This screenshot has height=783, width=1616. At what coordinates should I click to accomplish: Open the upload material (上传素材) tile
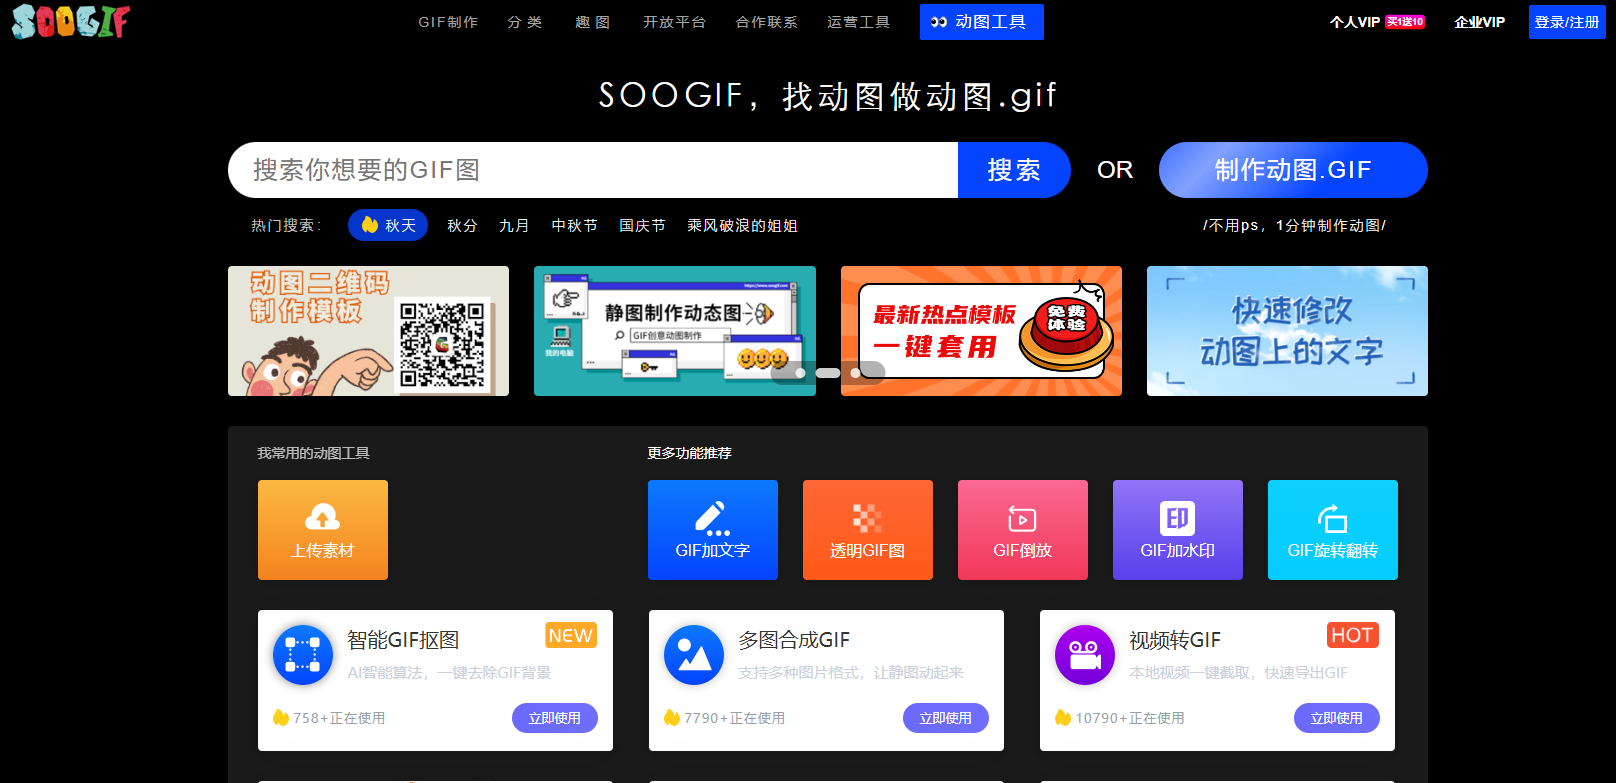322,530
